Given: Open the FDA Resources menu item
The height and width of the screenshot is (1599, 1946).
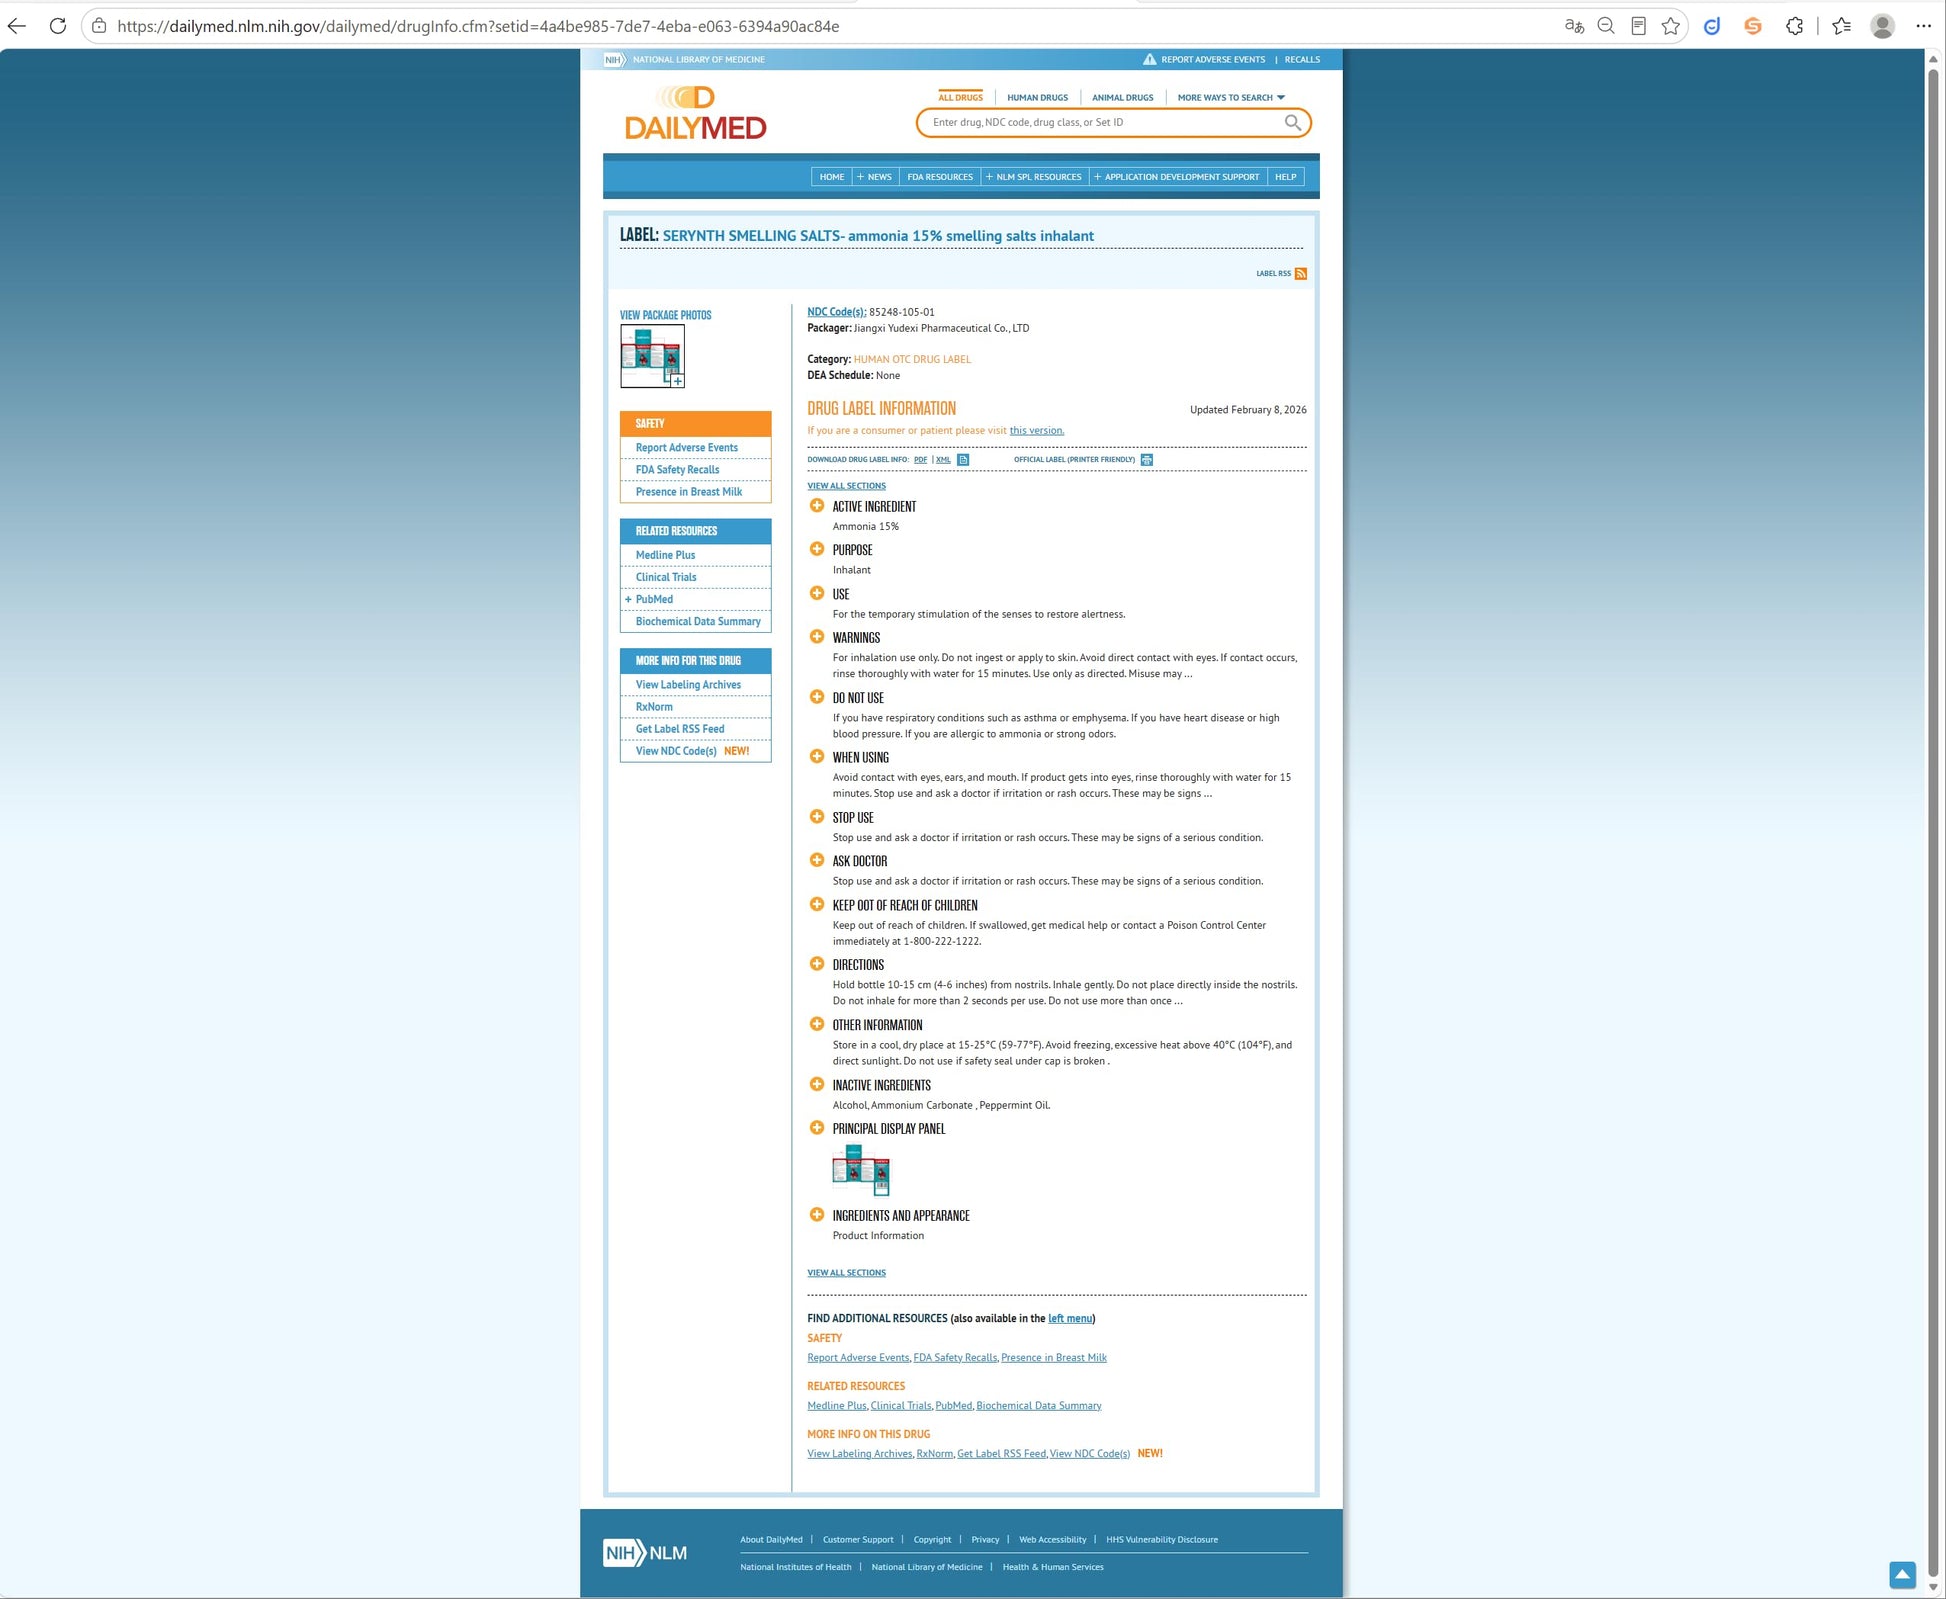Looking at the screenshot, I should click(x=940, y=177).
